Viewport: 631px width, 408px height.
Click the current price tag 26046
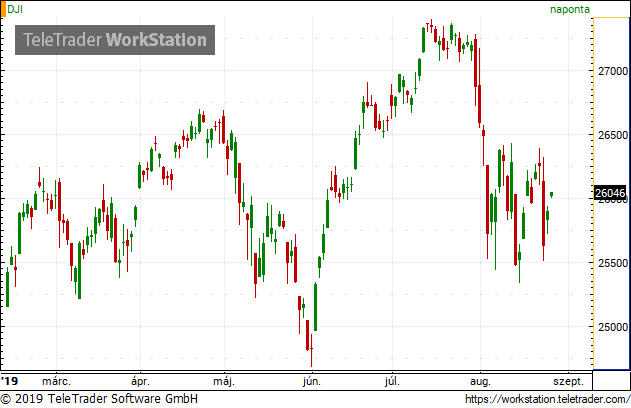pyautogui.click(x=610, y=194)
